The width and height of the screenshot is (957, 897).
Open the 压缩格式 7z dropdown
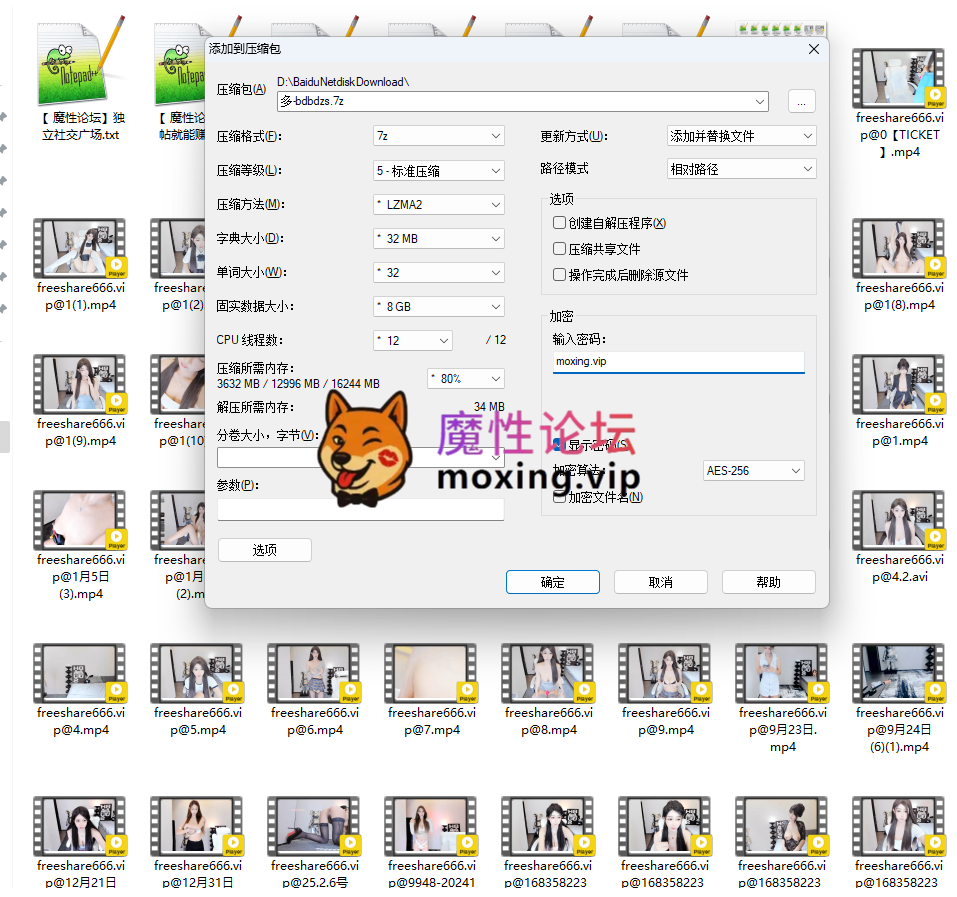click(x=439, y=136)
